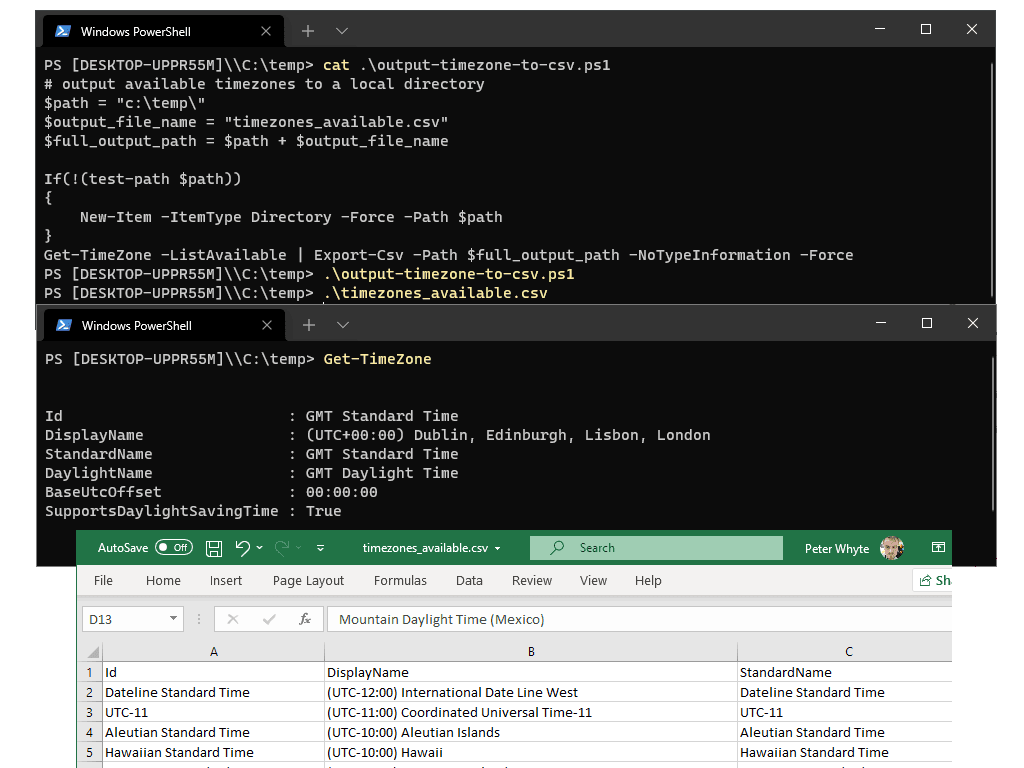Select the DisplayName header cell
1024x768 pixels.
pyautogui.click(x=531, y=672)
